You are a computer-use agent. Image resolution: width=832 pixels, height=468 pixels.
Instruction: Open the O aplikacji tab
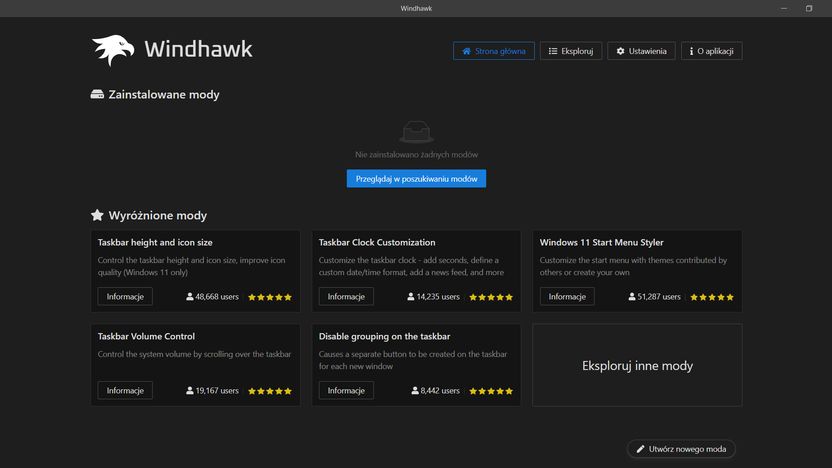click(x=712, y=51)
